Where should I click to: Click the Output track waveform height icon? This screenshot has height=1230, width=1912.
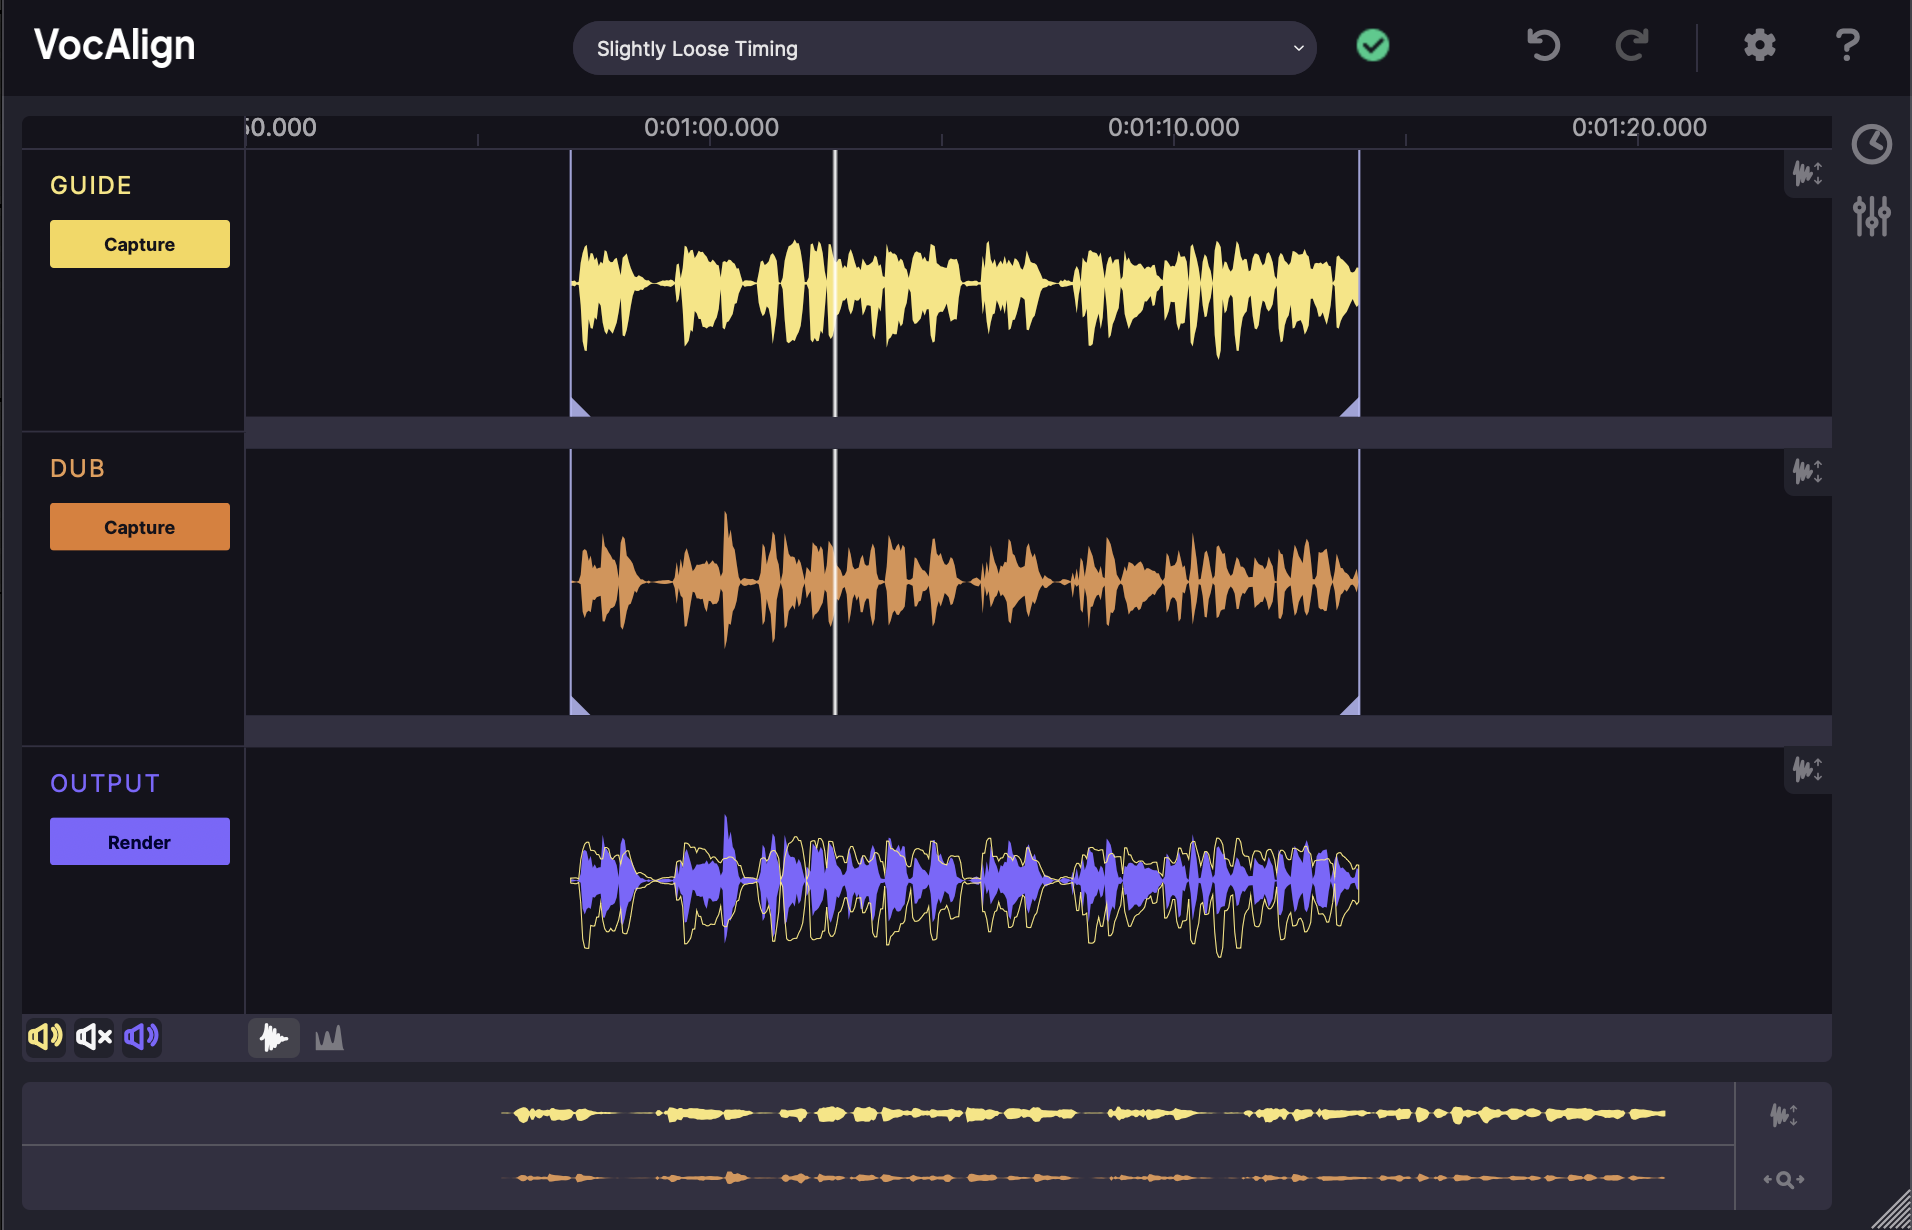(x=1809, y=770)
